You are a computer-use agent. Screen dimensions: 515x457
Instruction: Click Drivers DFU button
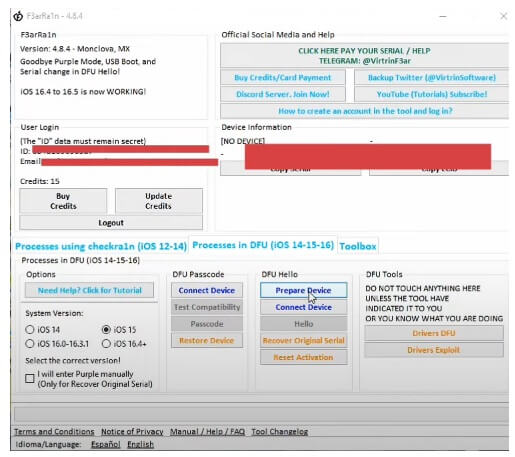pos(434,333)
